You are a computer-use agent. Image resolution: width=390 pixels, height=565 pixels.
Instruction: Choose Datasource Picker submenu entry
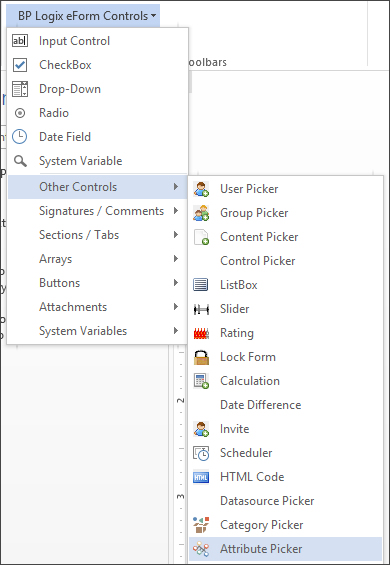pyautogui.click(x=285, y=501)
